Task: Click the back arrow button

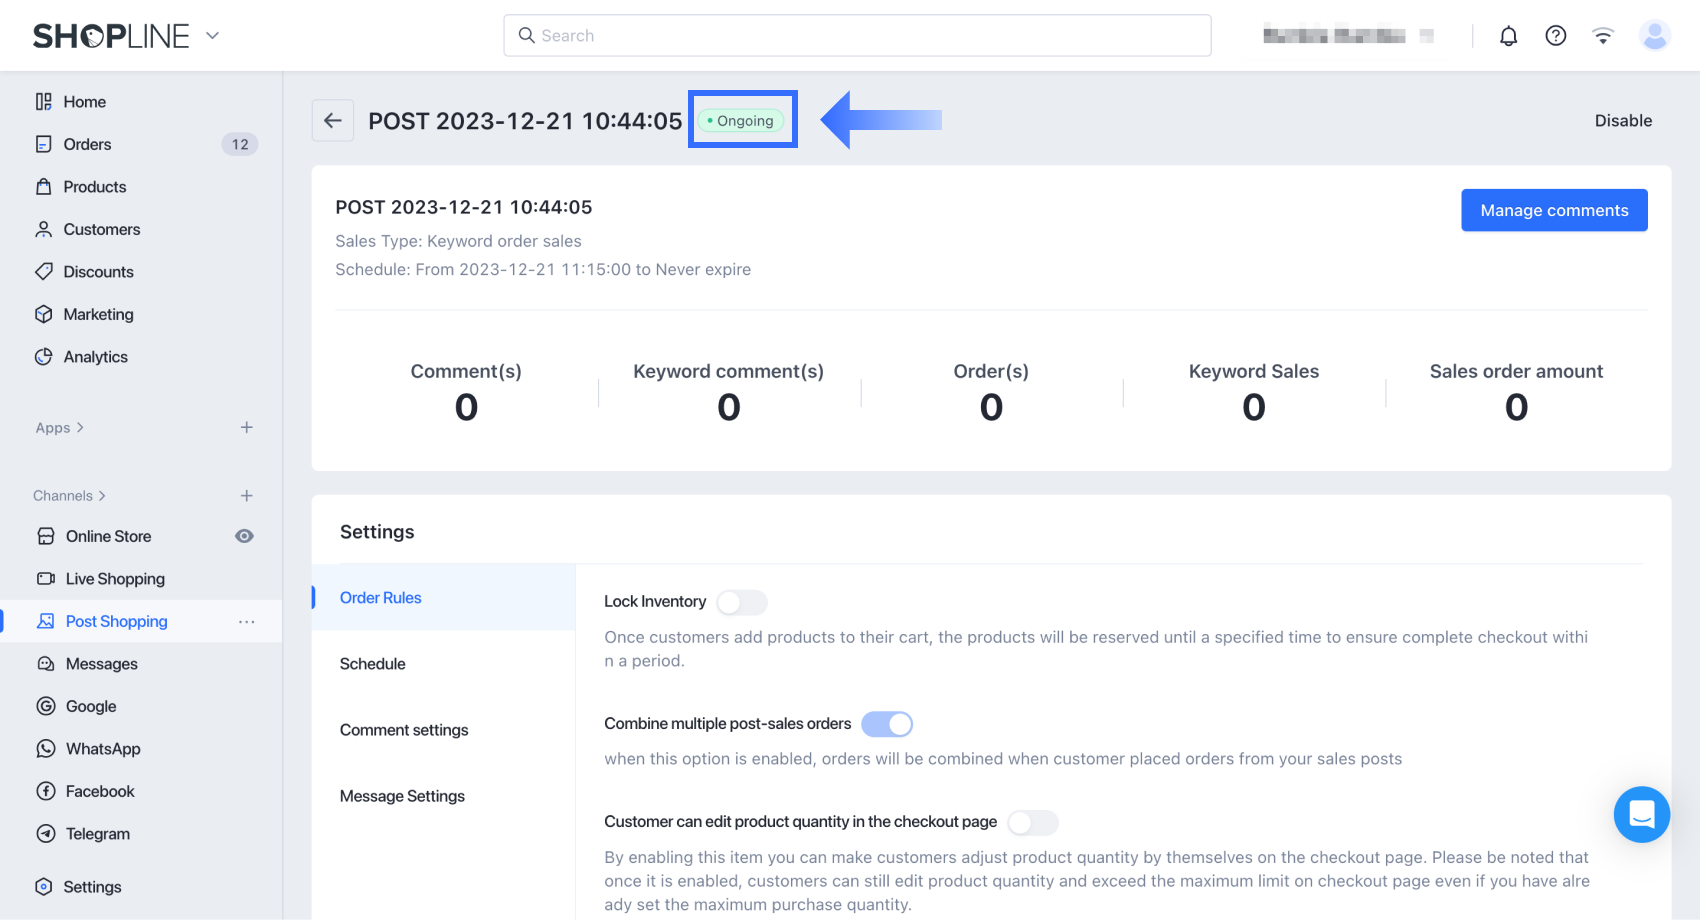Action: click(x=333, y=121)
